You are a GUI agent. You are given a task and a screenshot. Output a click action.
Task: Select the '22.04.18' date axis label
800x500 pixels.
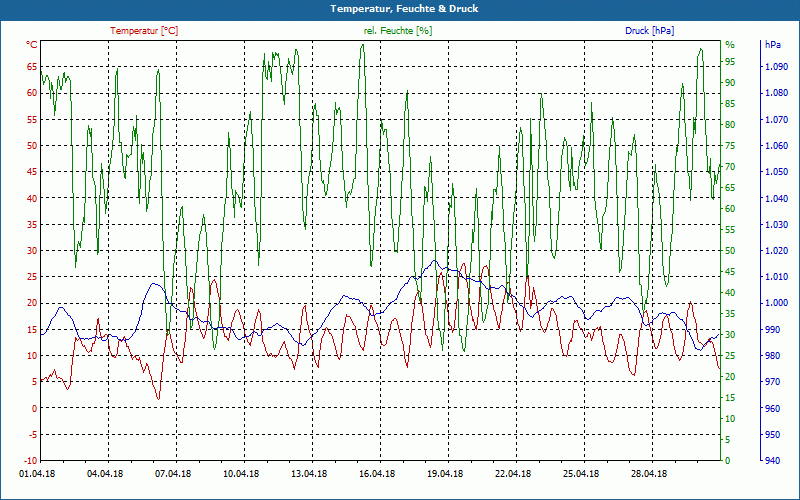(513, 473)
